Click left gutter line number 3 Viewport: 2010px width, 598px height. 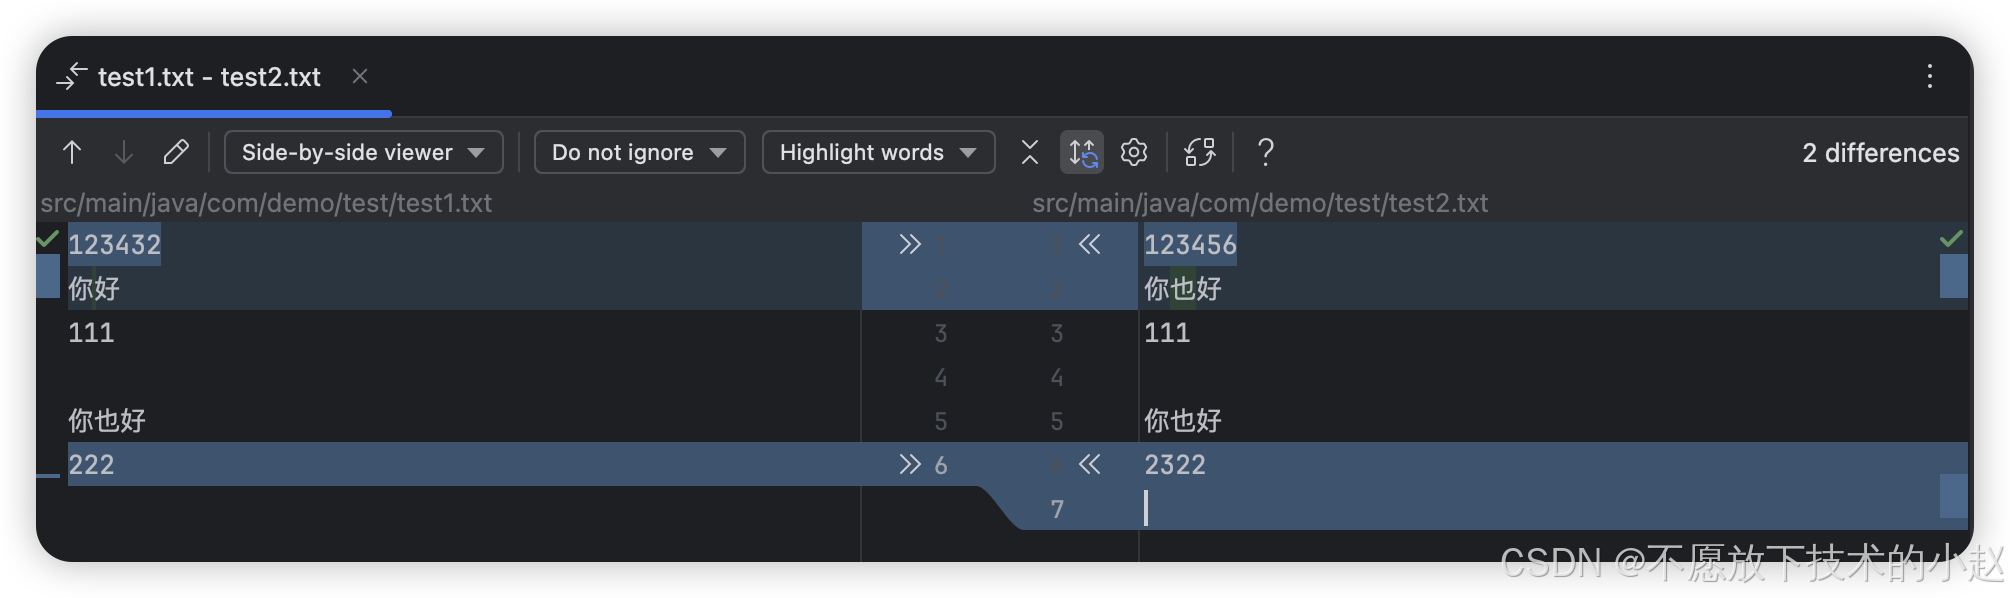tap(941, 333)
